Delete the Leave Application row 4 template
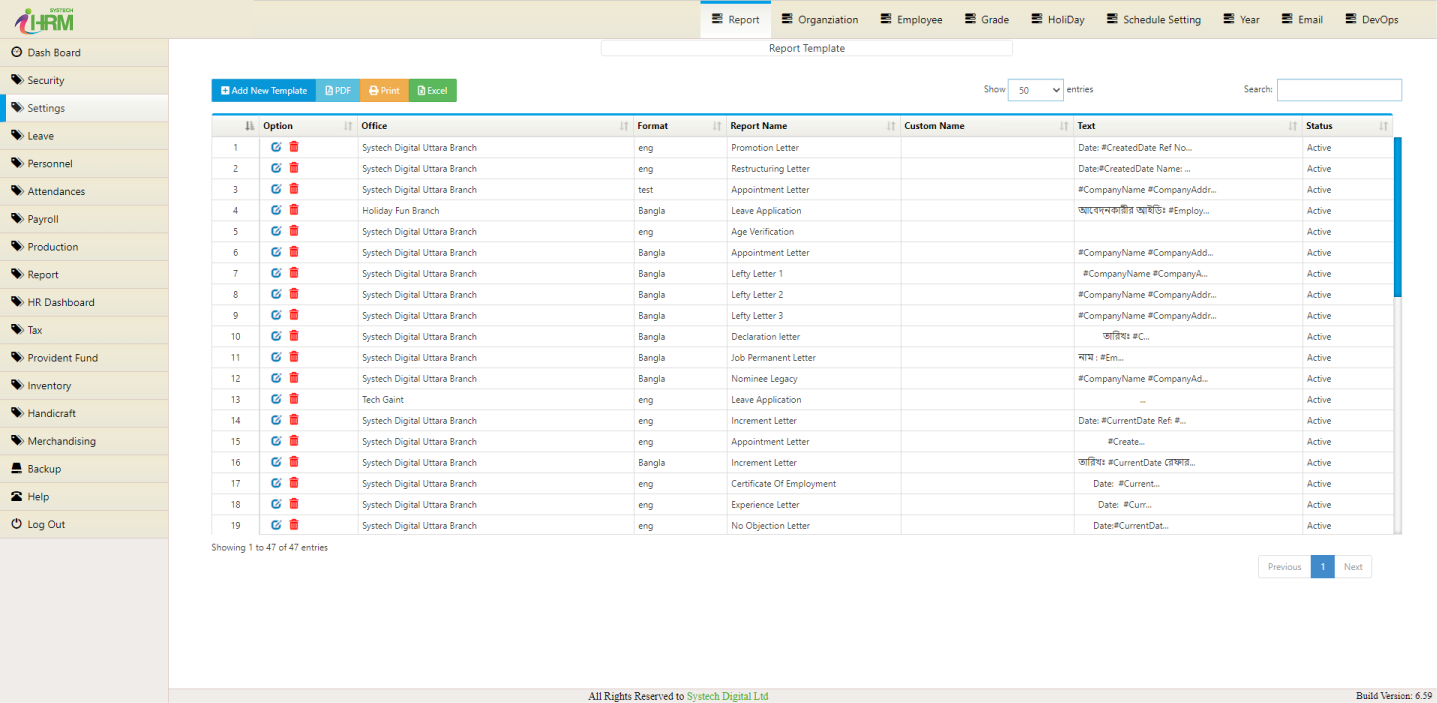The height and width of the screenshot is (703, 1437). 294,210
